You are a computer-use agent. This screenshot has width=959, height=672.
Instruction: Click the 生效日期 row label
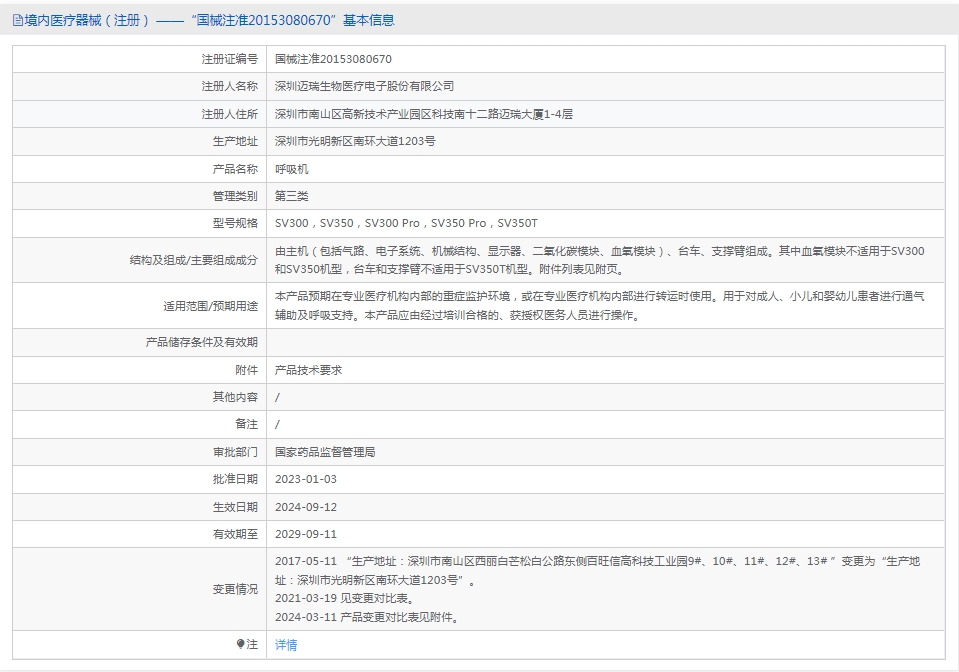tap(235, 507)
